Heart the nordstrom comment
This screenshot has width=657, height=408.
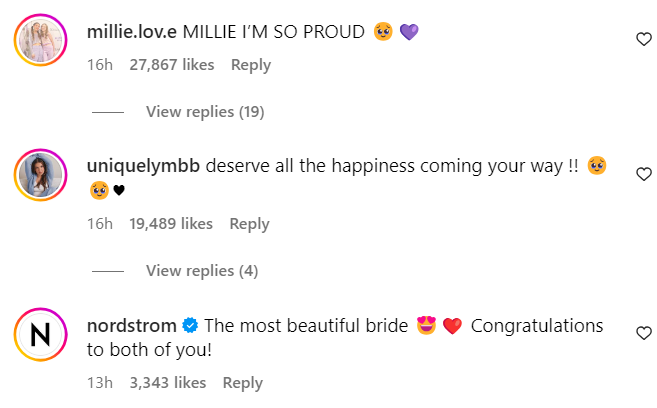pyautogui.click(x=644, y=333)
